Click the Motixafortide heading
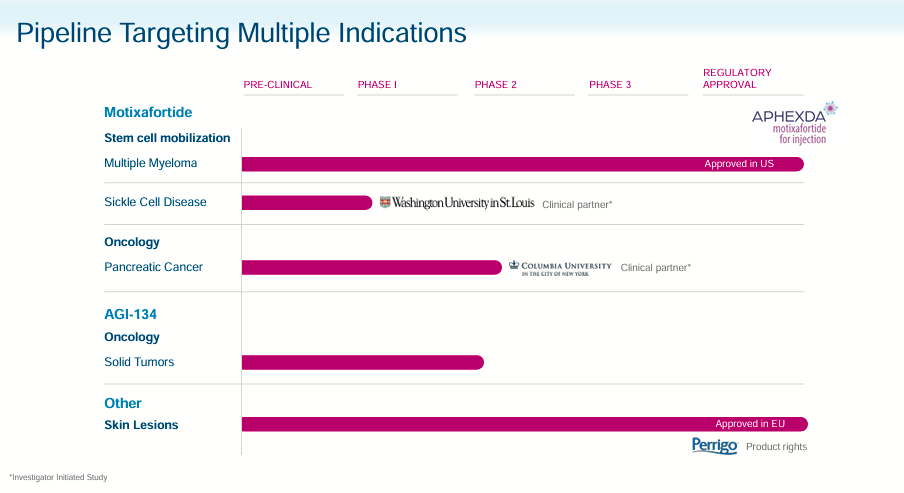 point(148,113)
